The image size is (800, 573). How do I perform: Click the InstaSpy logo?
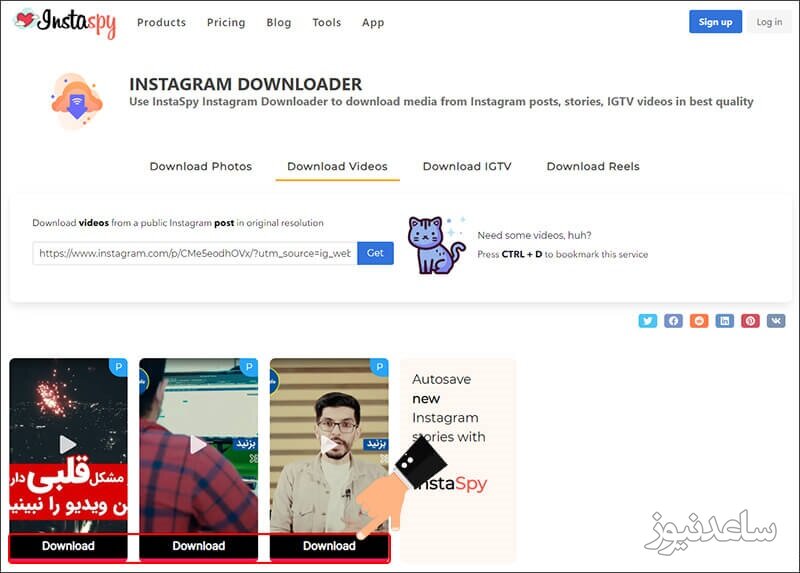(65, 22)
